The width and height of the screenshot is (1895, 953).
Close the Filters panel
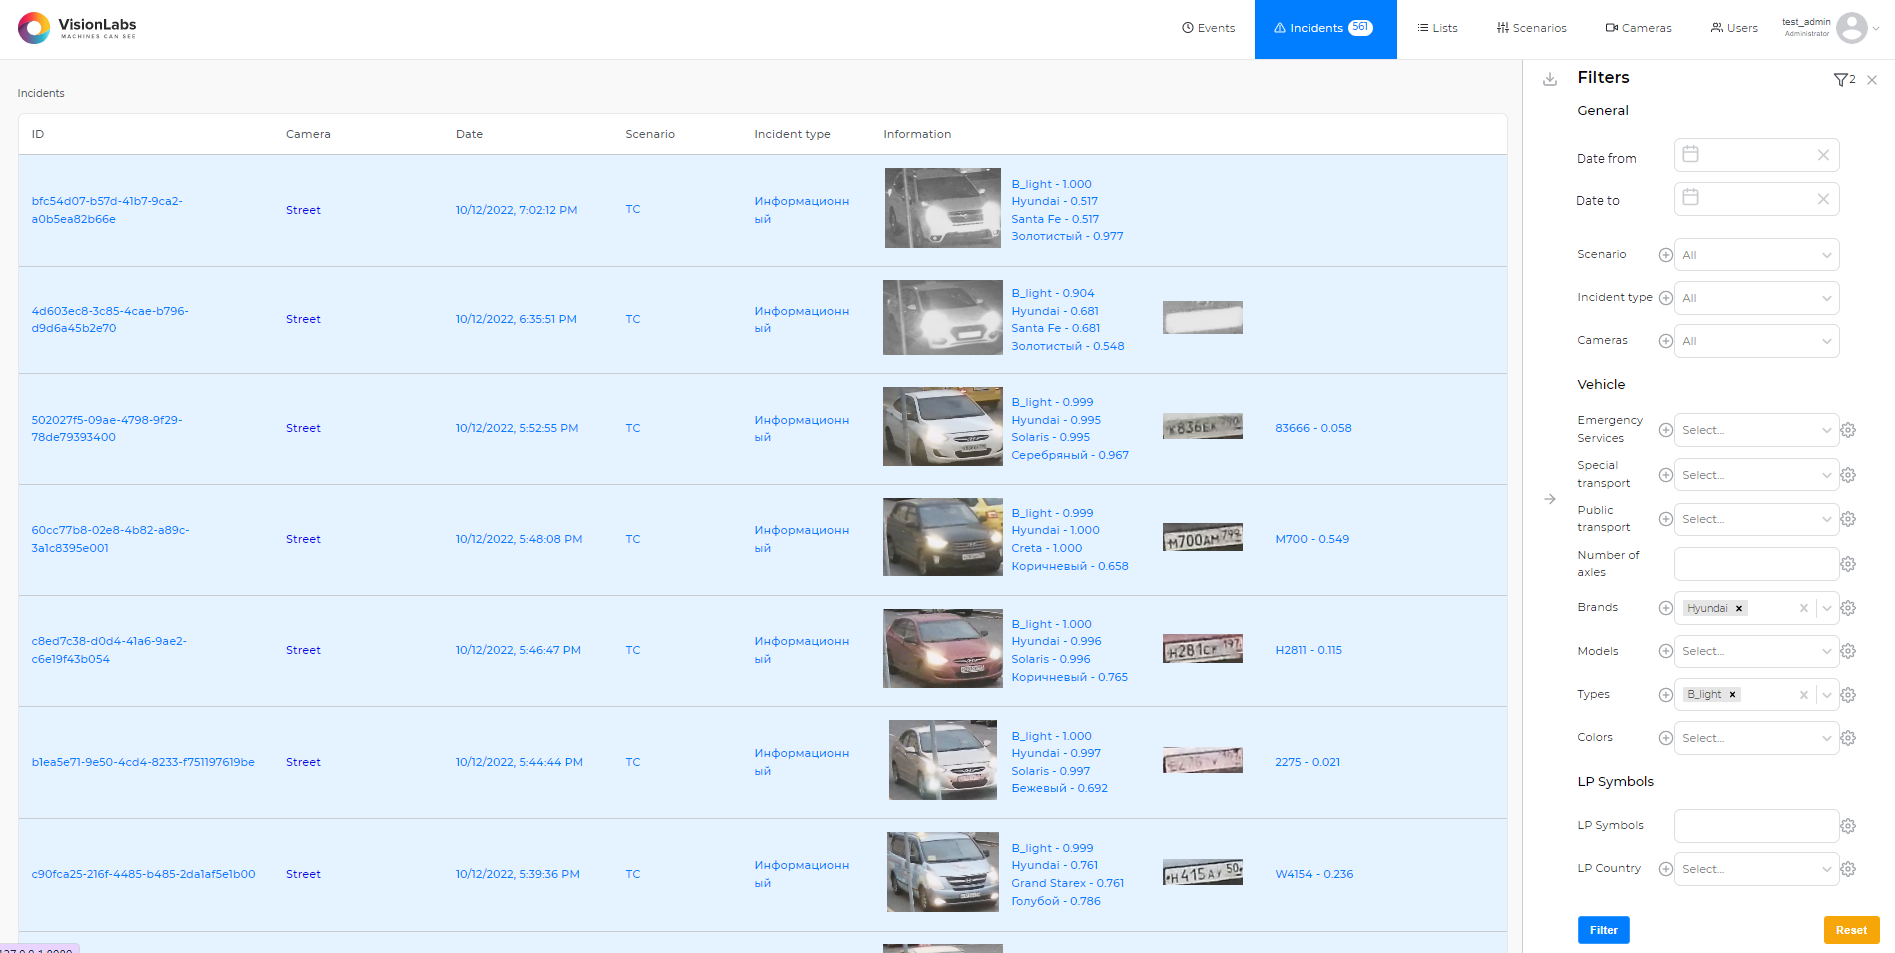point(1872,80)
